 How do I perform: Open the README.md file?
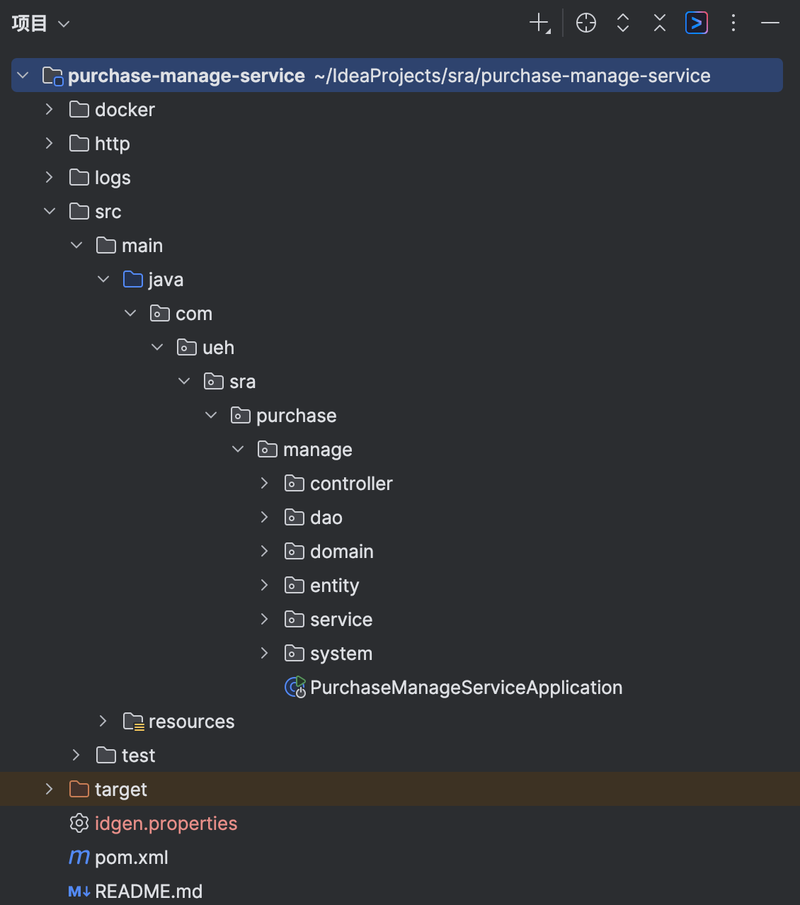pyautogui.click(x=148, y=891)
